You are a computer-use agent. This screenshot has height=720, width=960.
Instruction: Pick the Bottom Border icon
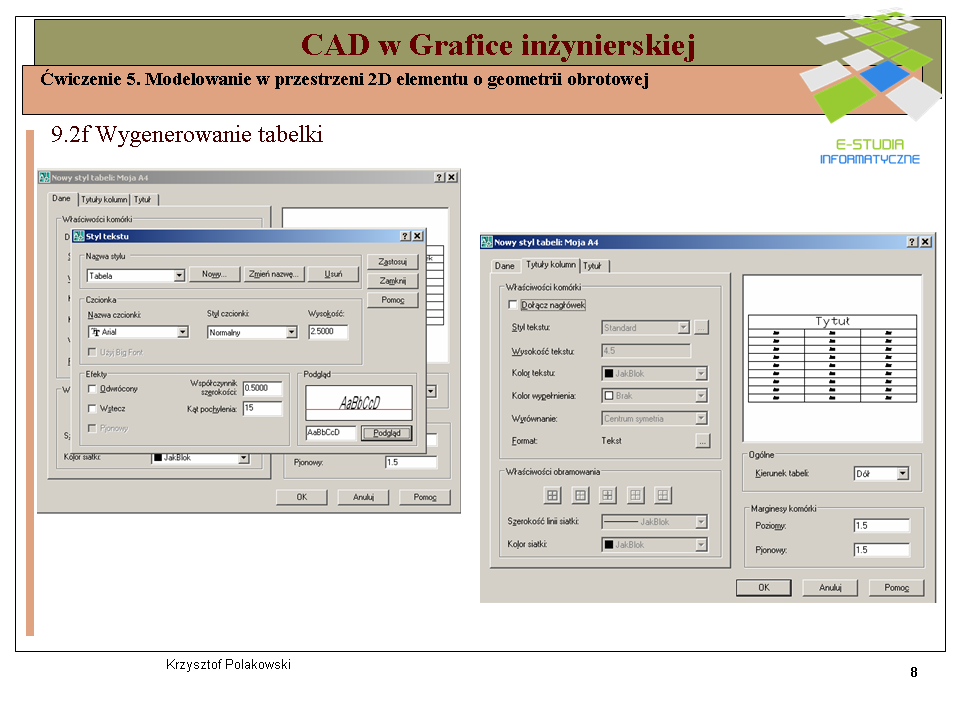click(x=663, y=495)
